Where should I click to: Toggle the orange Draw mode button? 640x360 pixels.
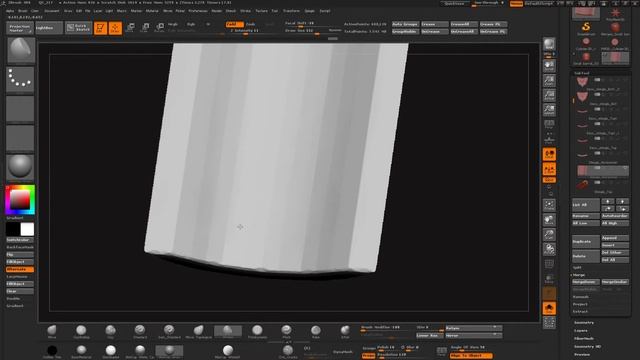(x=115, y=28)
